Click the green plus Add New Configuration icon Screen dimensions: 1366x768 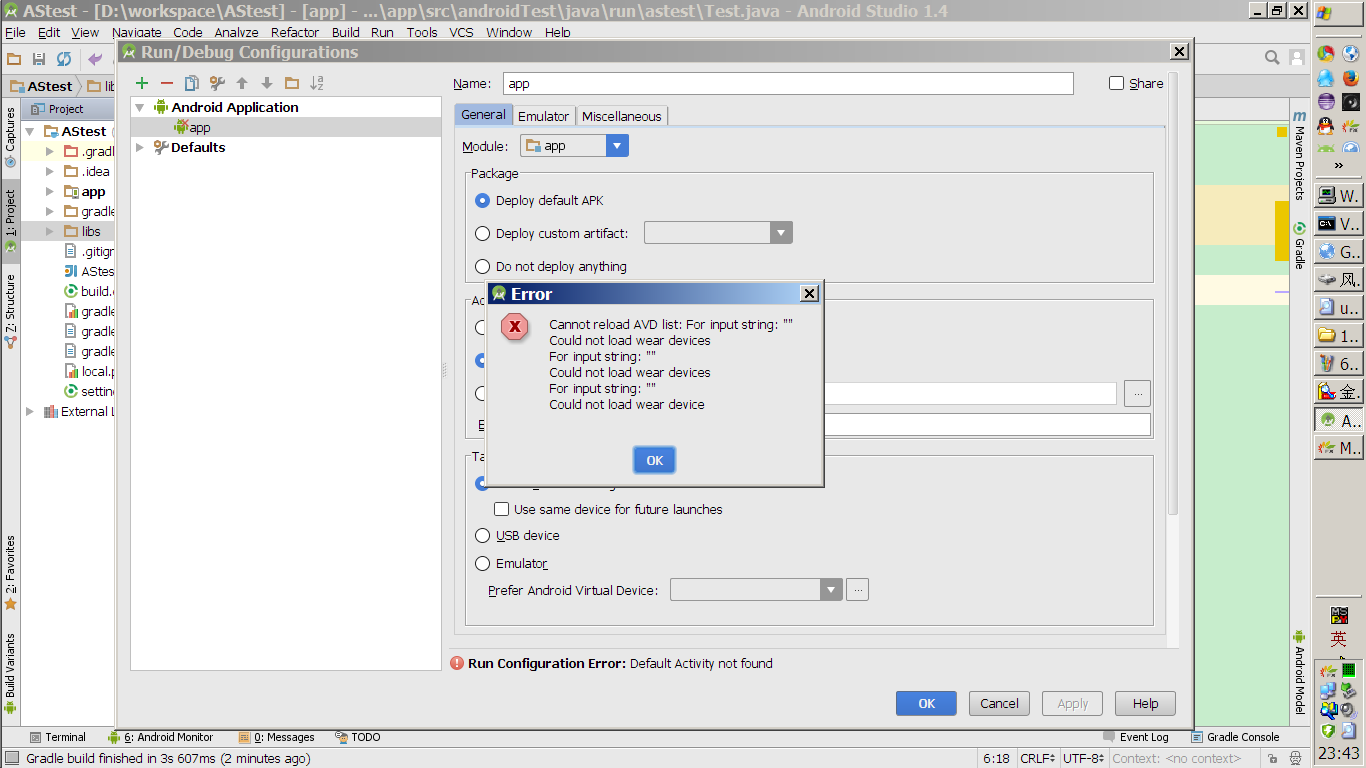tap(142, 83)
